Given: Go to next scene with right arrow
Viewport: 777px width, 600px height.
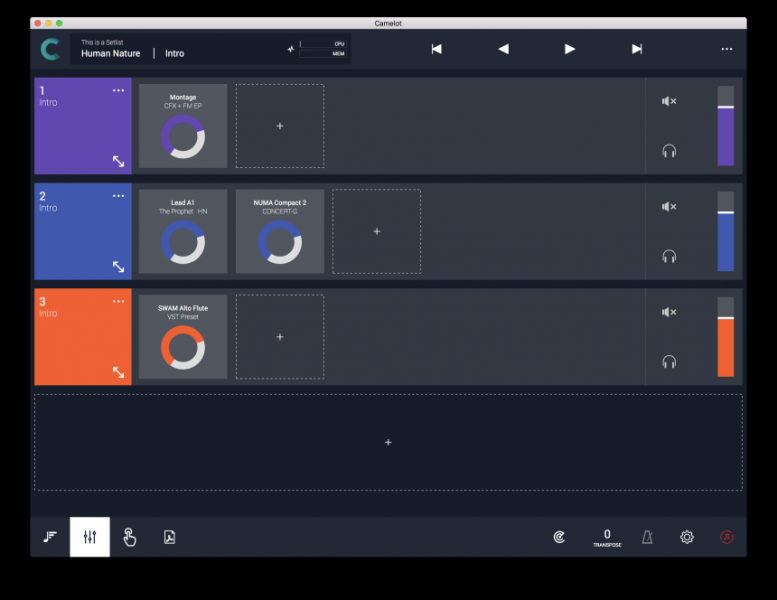Looking at the screenshot, I should click(570, 49).
